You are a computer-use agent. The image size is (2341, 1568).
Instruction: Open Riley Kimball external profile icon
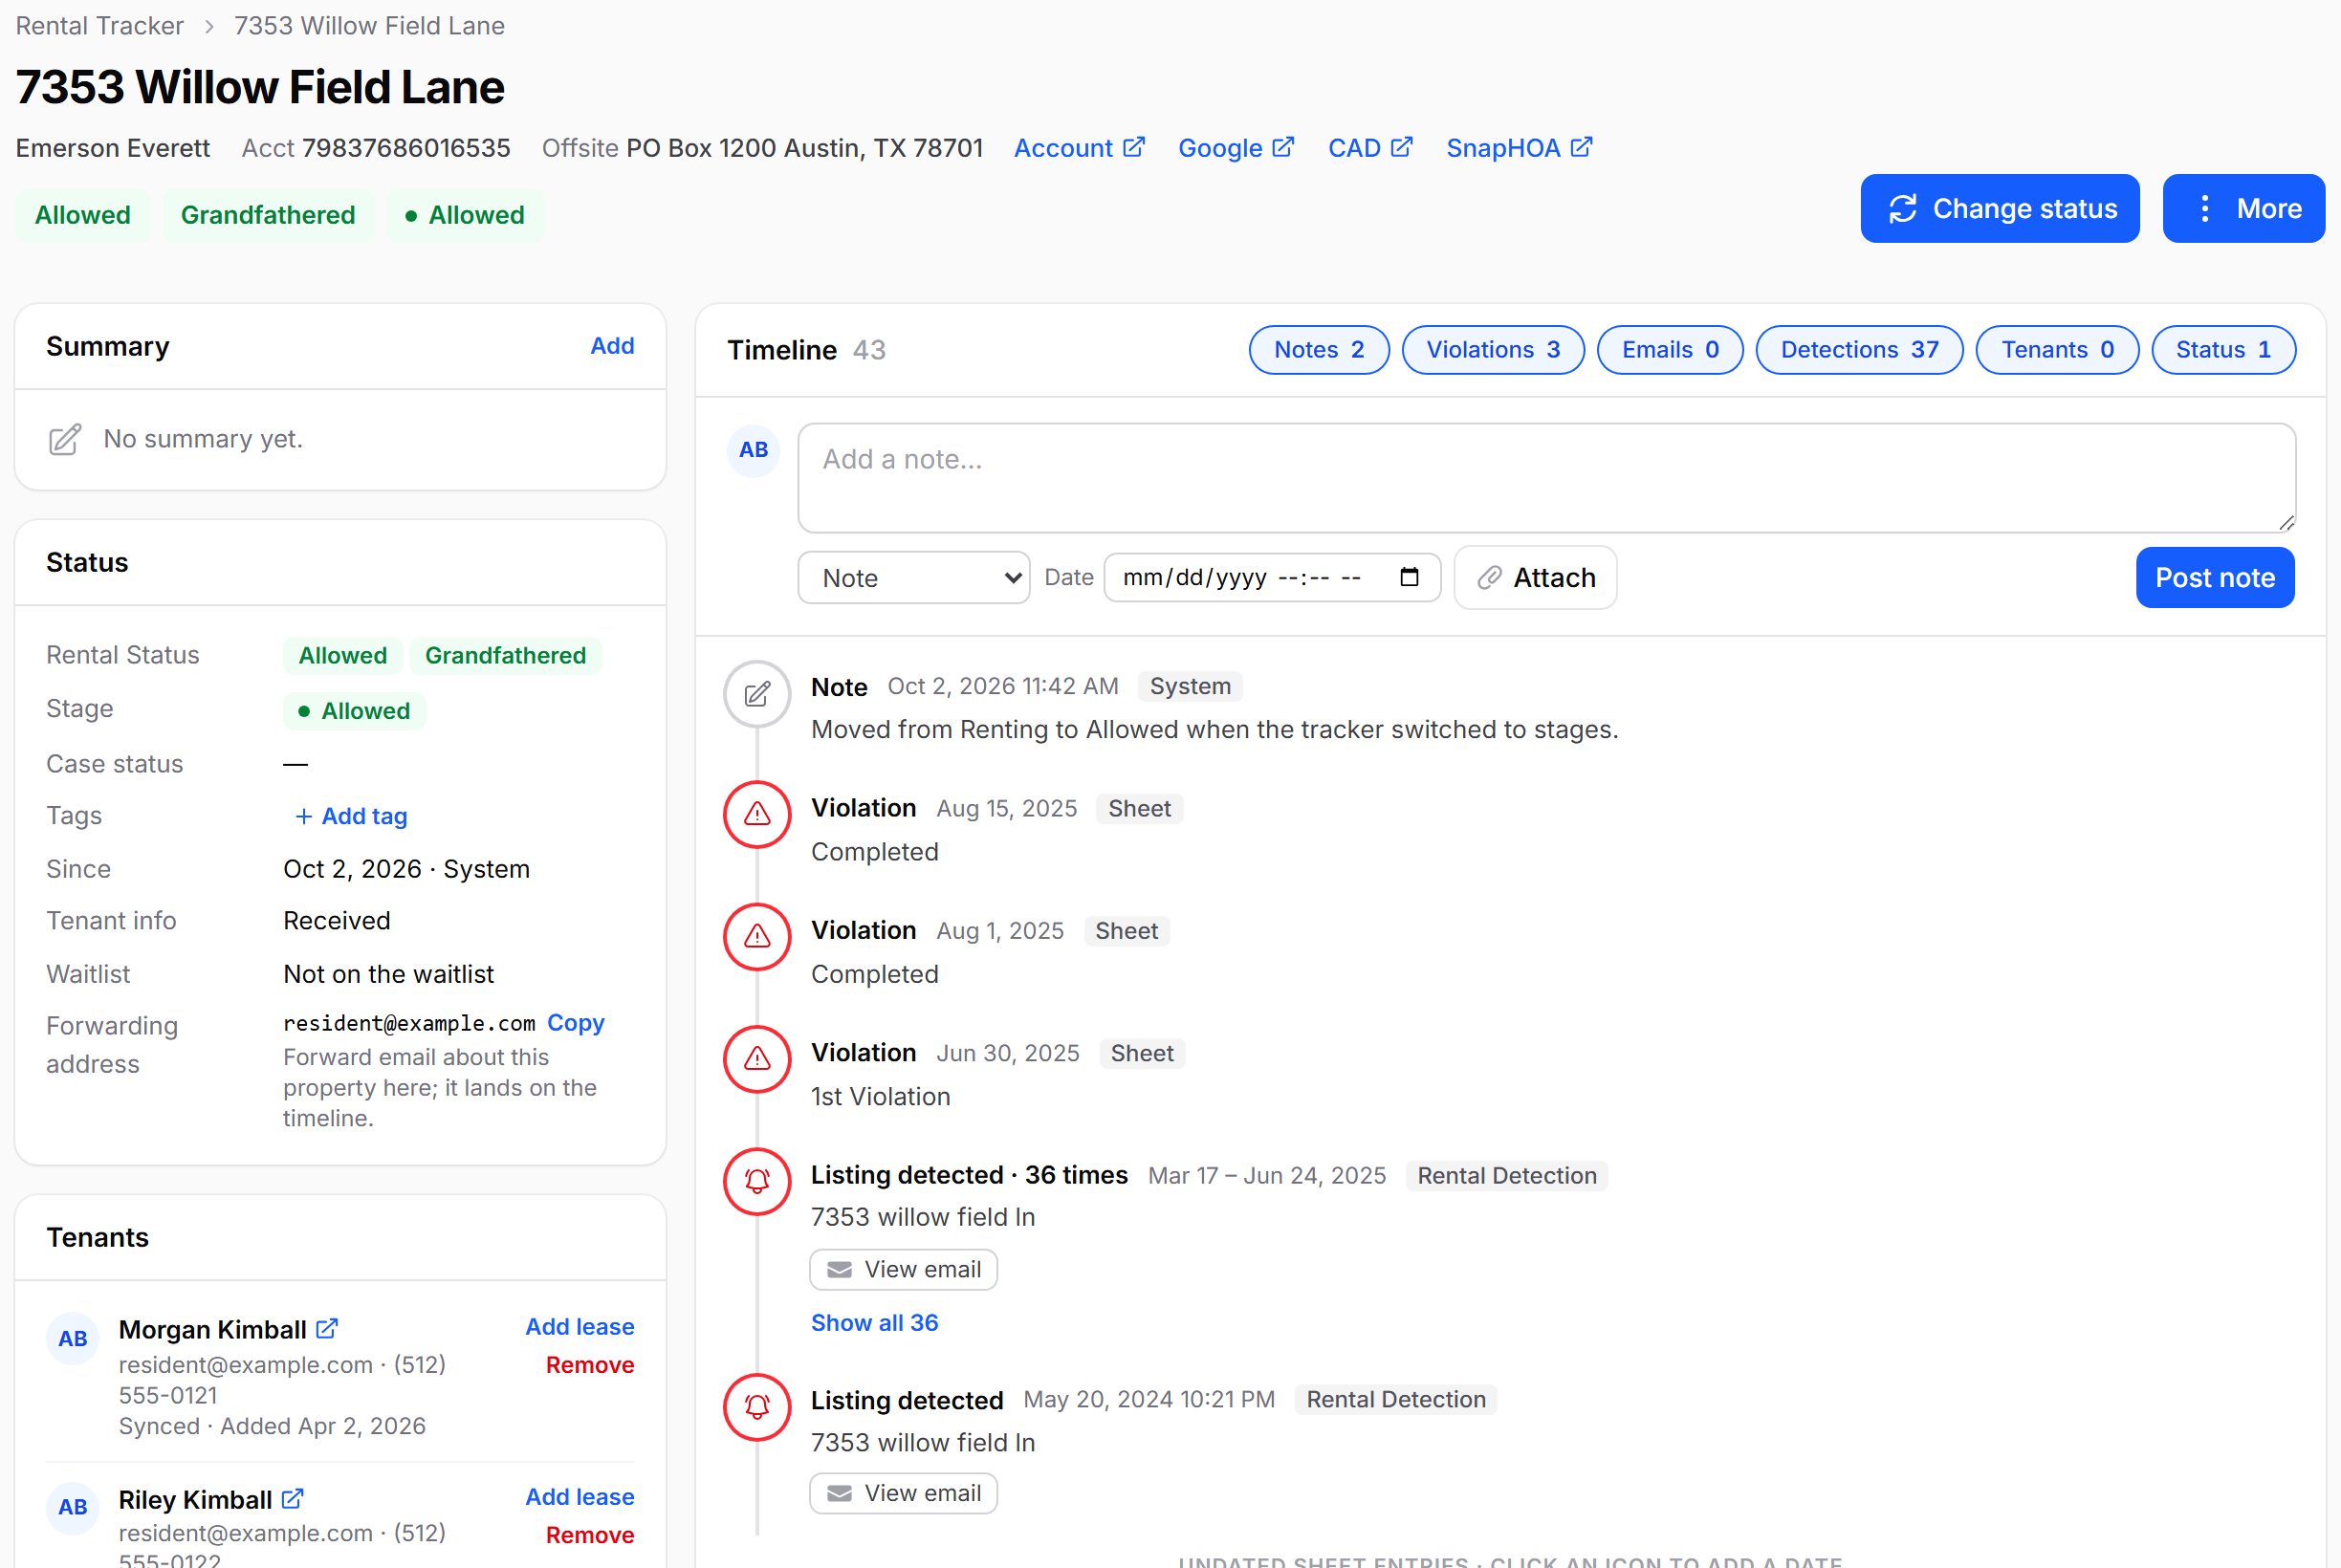pyautogui.click(x=292, y=1499)
